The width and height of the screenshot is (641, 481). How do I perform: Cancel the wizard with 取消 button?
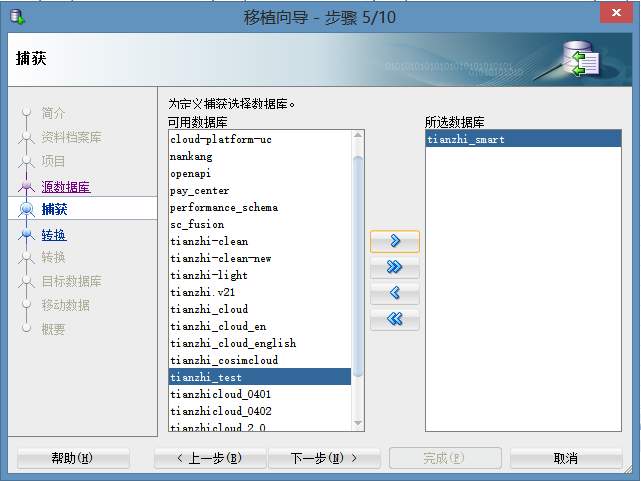click(x=566, y=458)
